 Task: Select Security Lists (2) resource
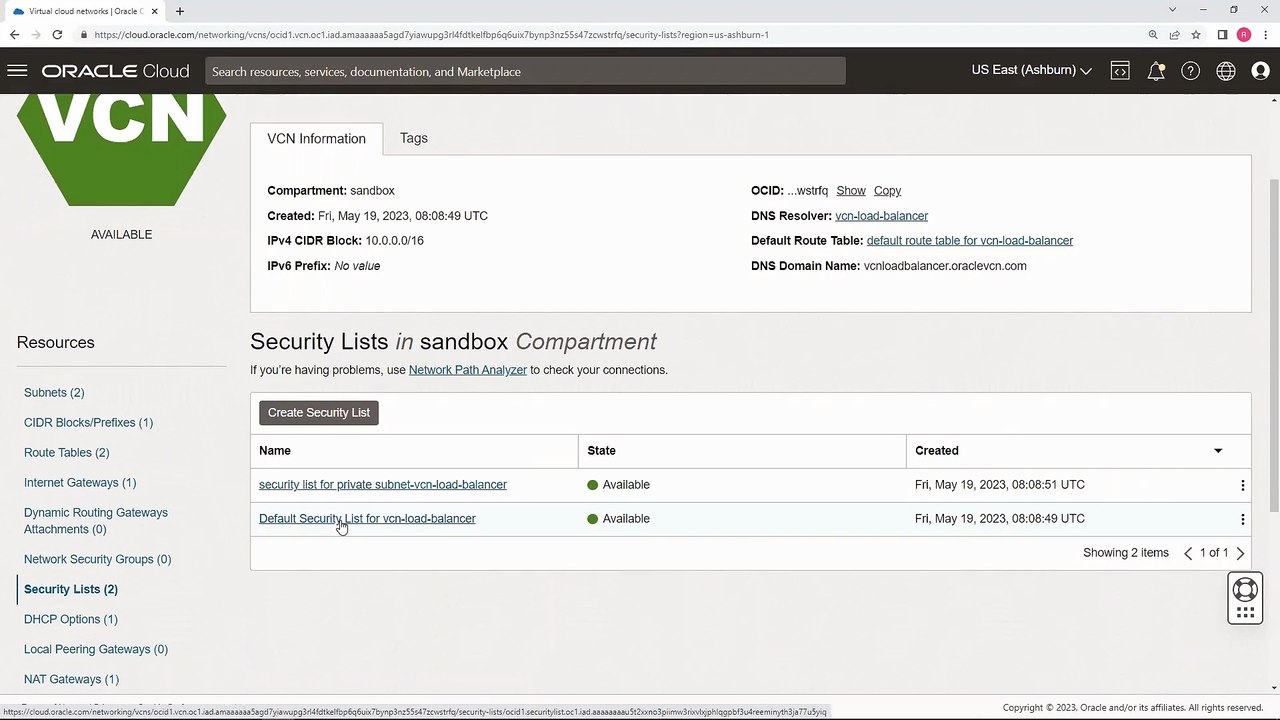pos(71,590)
